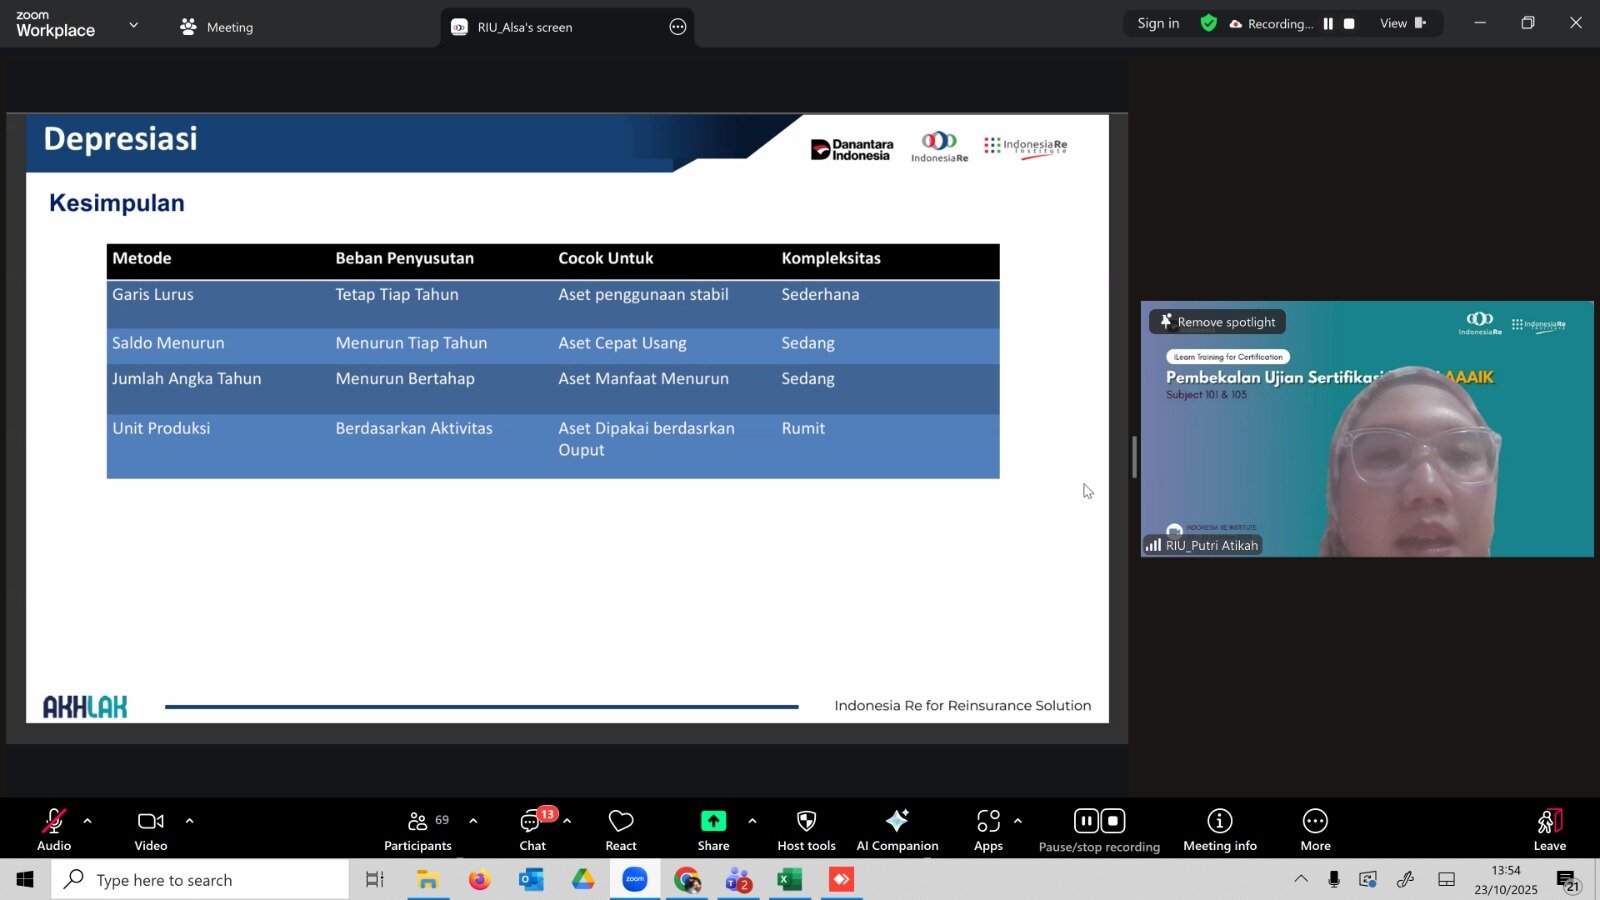Click Remove spotlight on video

1217,322
